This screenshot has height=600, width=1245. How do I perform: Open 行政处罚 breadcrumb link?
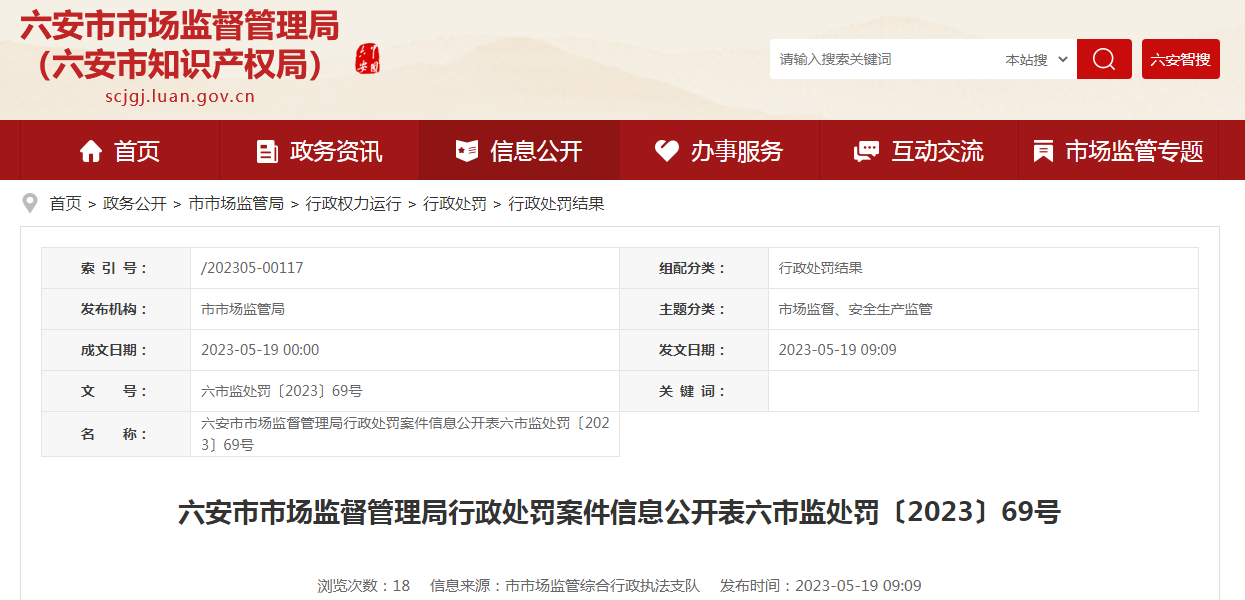click(x=455, y=204)
